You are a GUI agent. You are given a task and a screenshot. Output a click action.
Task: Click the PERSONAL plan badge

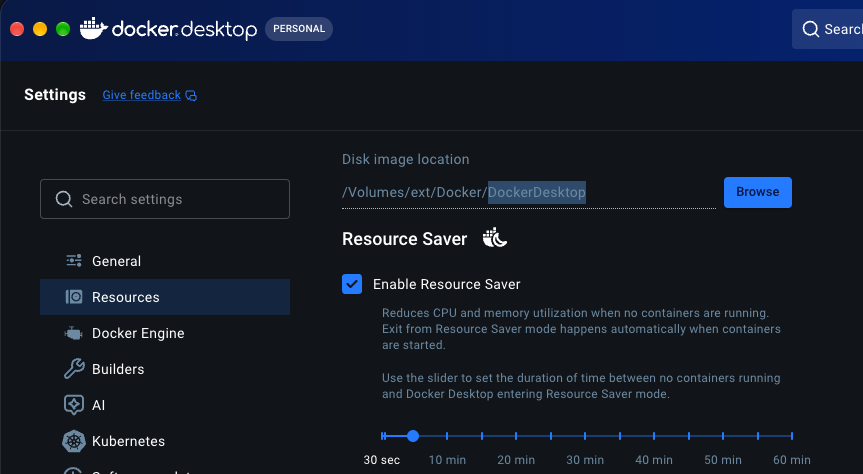pos(299,29)
